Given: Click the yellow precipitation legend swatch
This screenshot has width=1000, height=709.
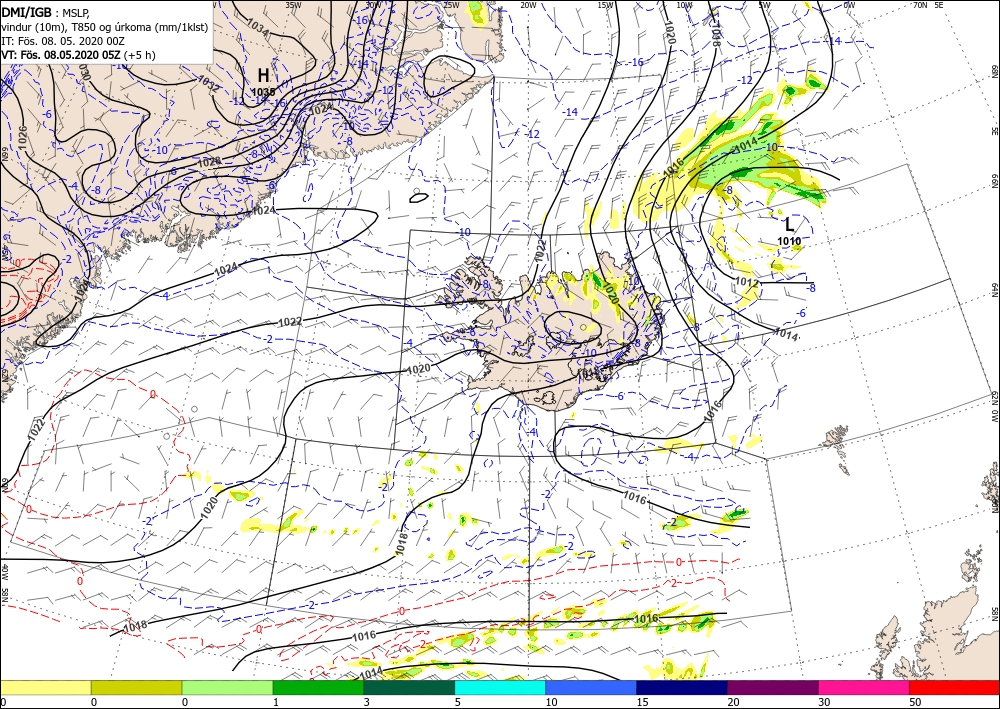Looking at the screenshot, I should point(45,687).
